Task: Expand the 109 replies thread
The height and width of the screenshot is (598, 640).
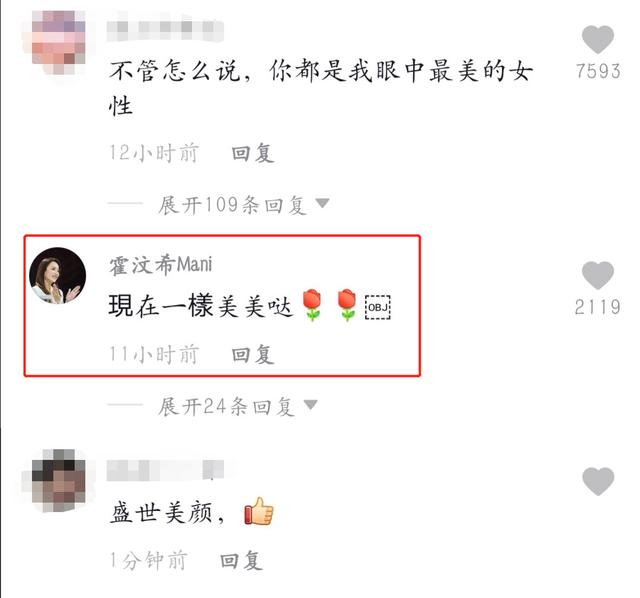Action: (232, 204)
